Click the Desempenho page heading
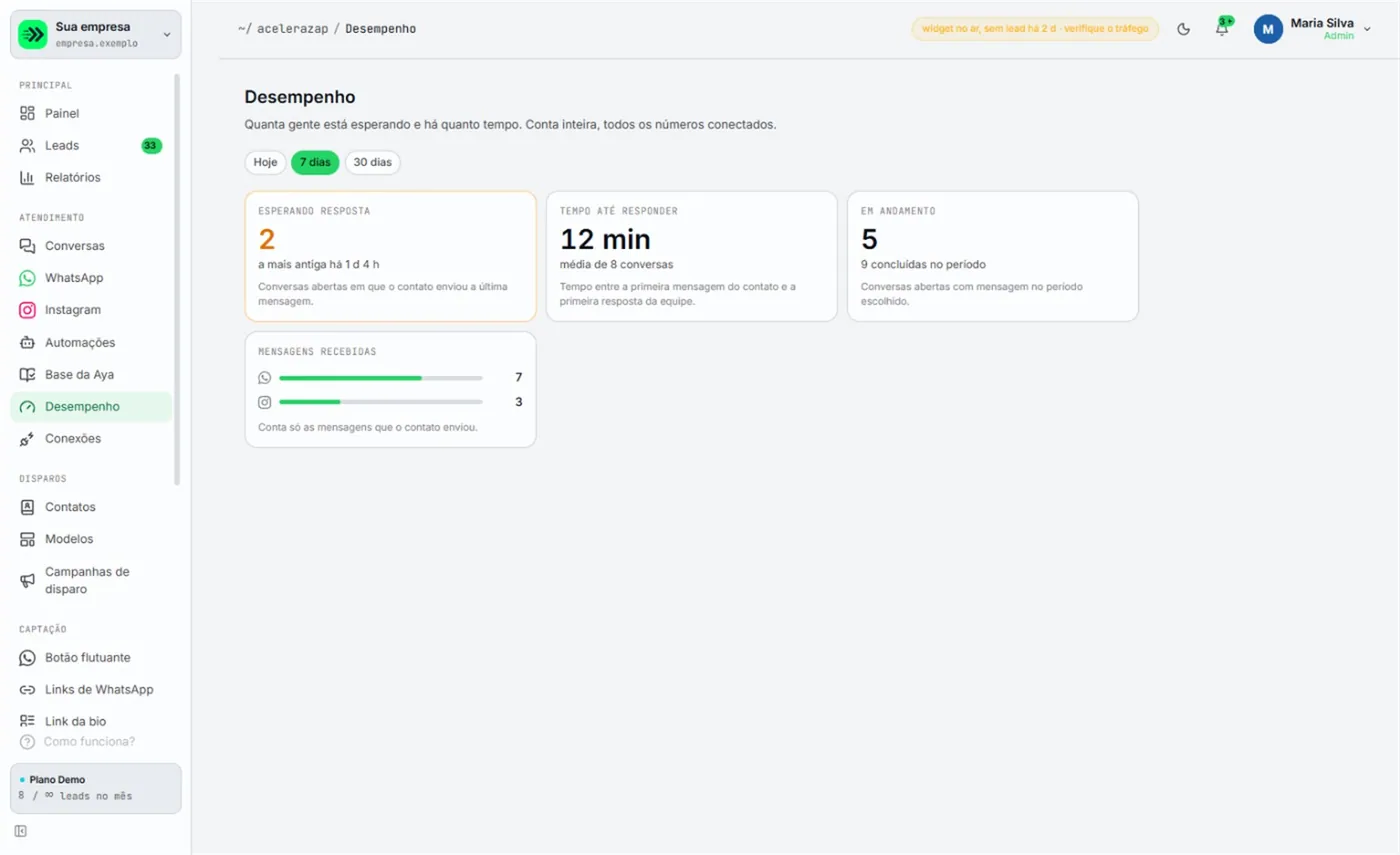The image size is (1400, 855). pyautogui.click(x=300, y=97)
